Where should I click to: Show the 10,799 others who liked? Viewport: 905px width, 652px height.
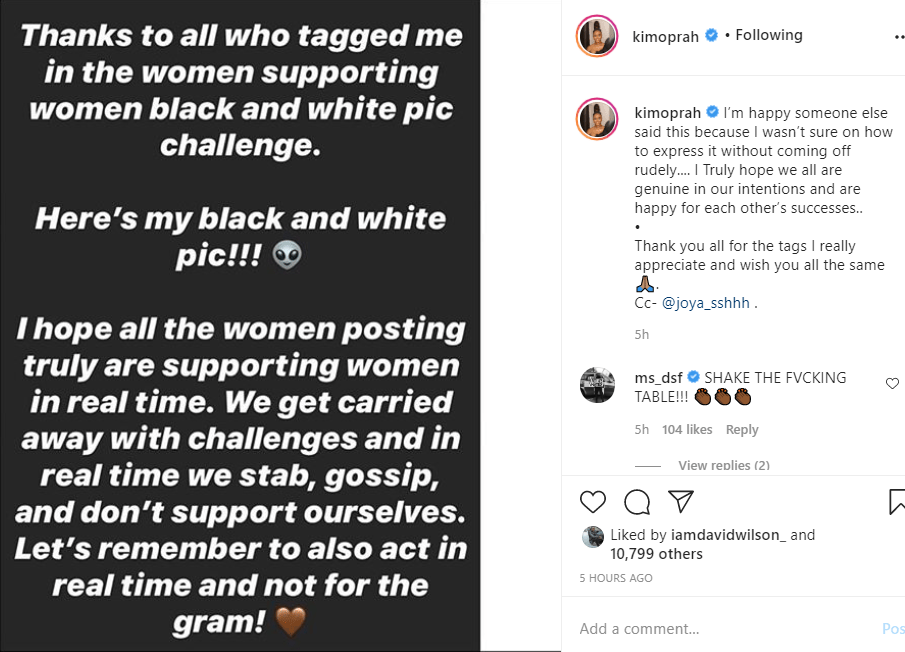[x=655, y=554]
